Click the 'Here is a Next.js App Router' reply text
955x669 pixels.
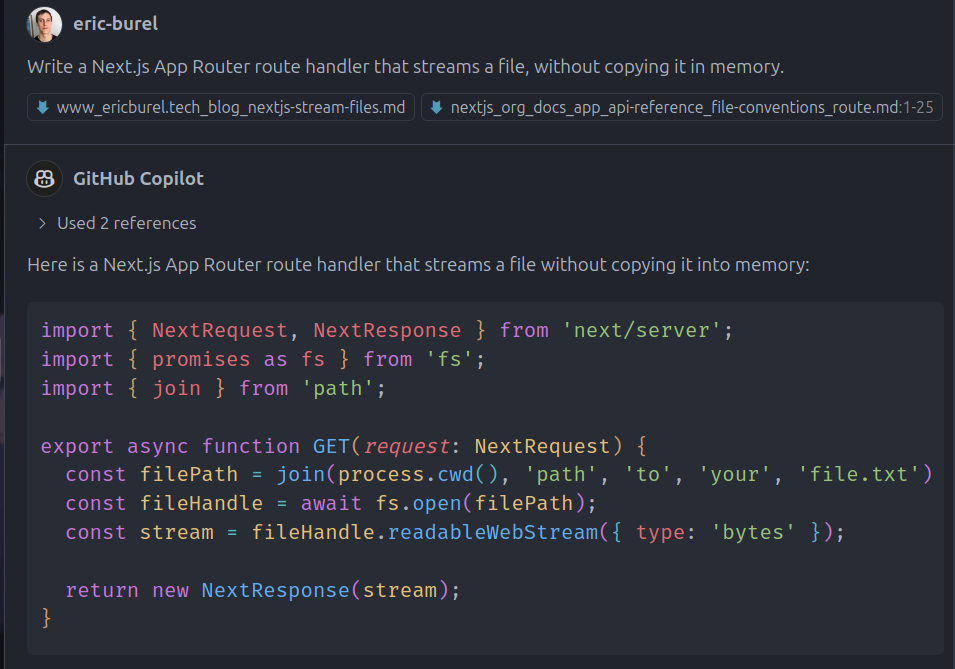click(x=418, y=265)
